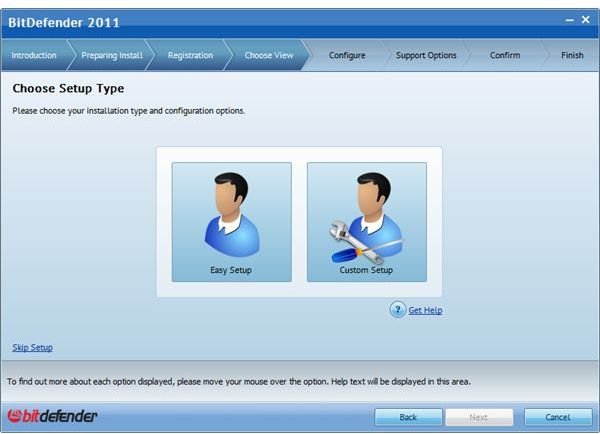This screenshot has height=434, width=600.
Task: Go back with the Back button
Action: pyautogui.click(x=408, y=417)
